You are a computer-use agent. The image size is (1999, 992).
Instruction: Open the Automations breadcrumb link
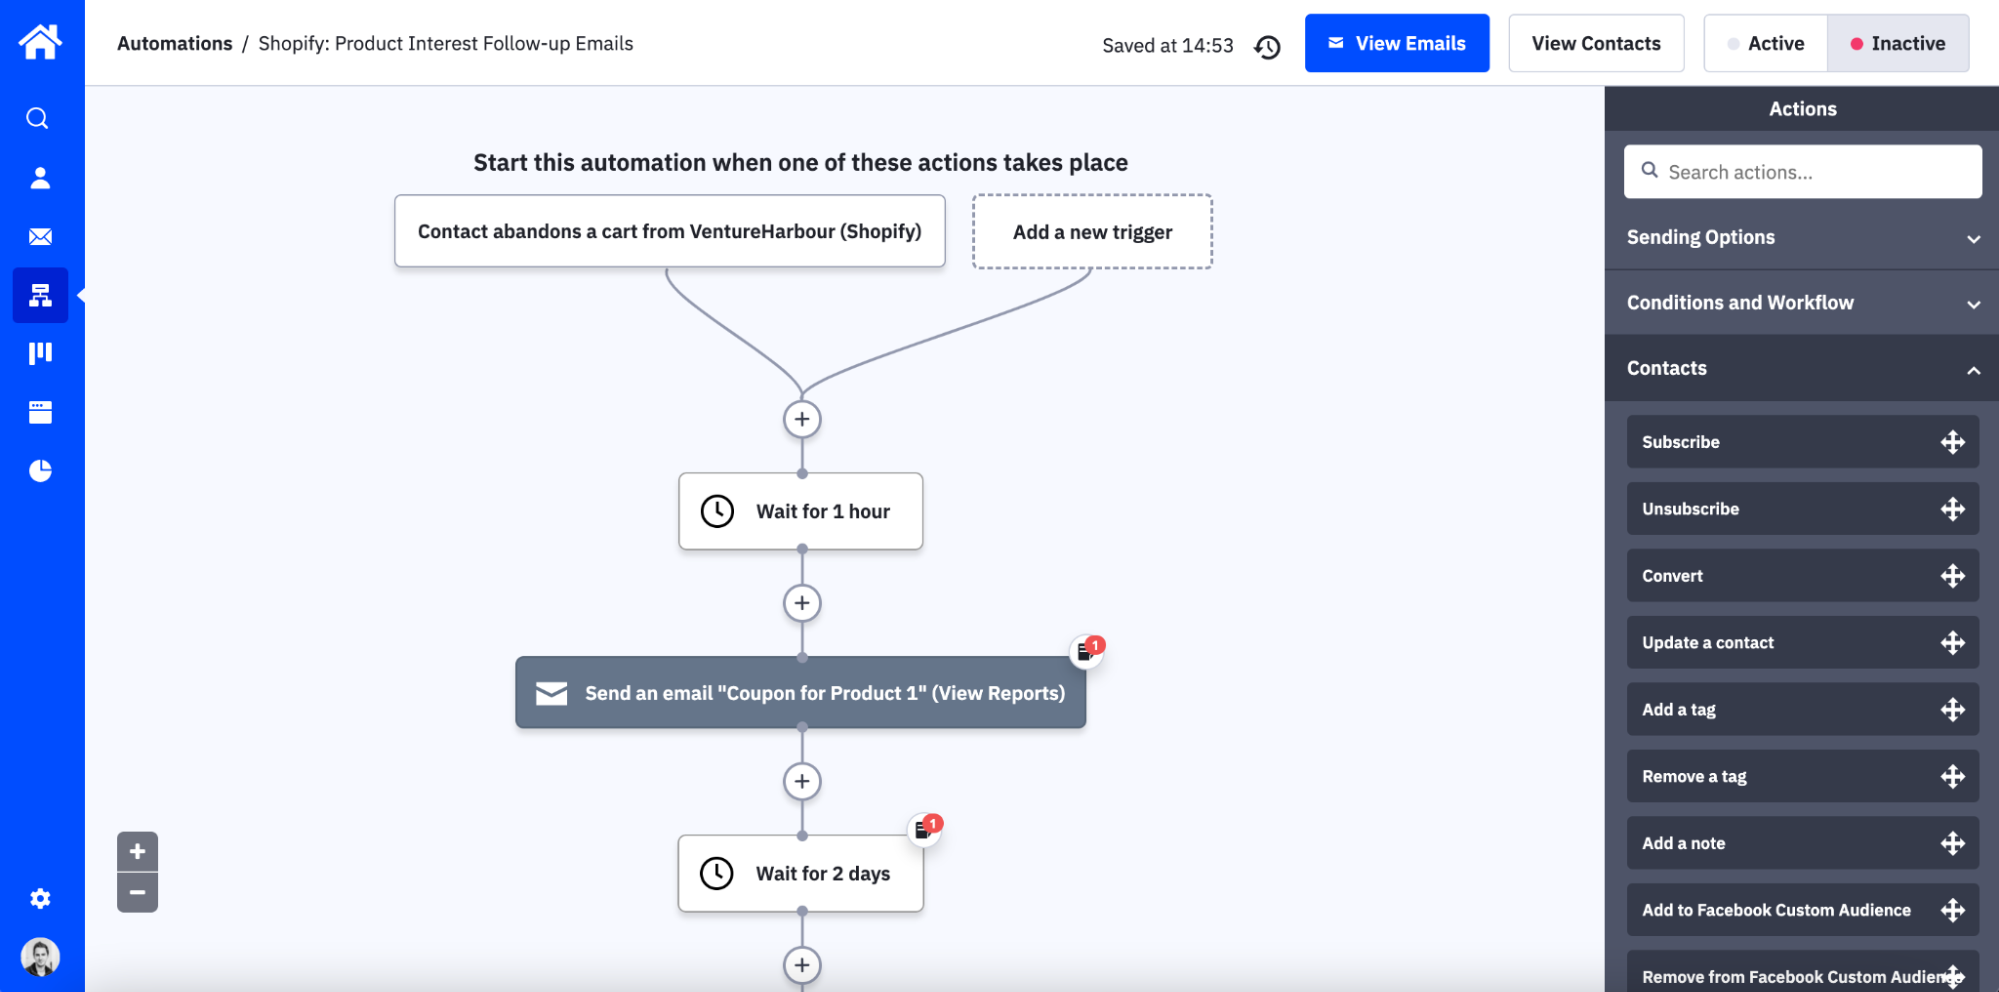(175, 43)
